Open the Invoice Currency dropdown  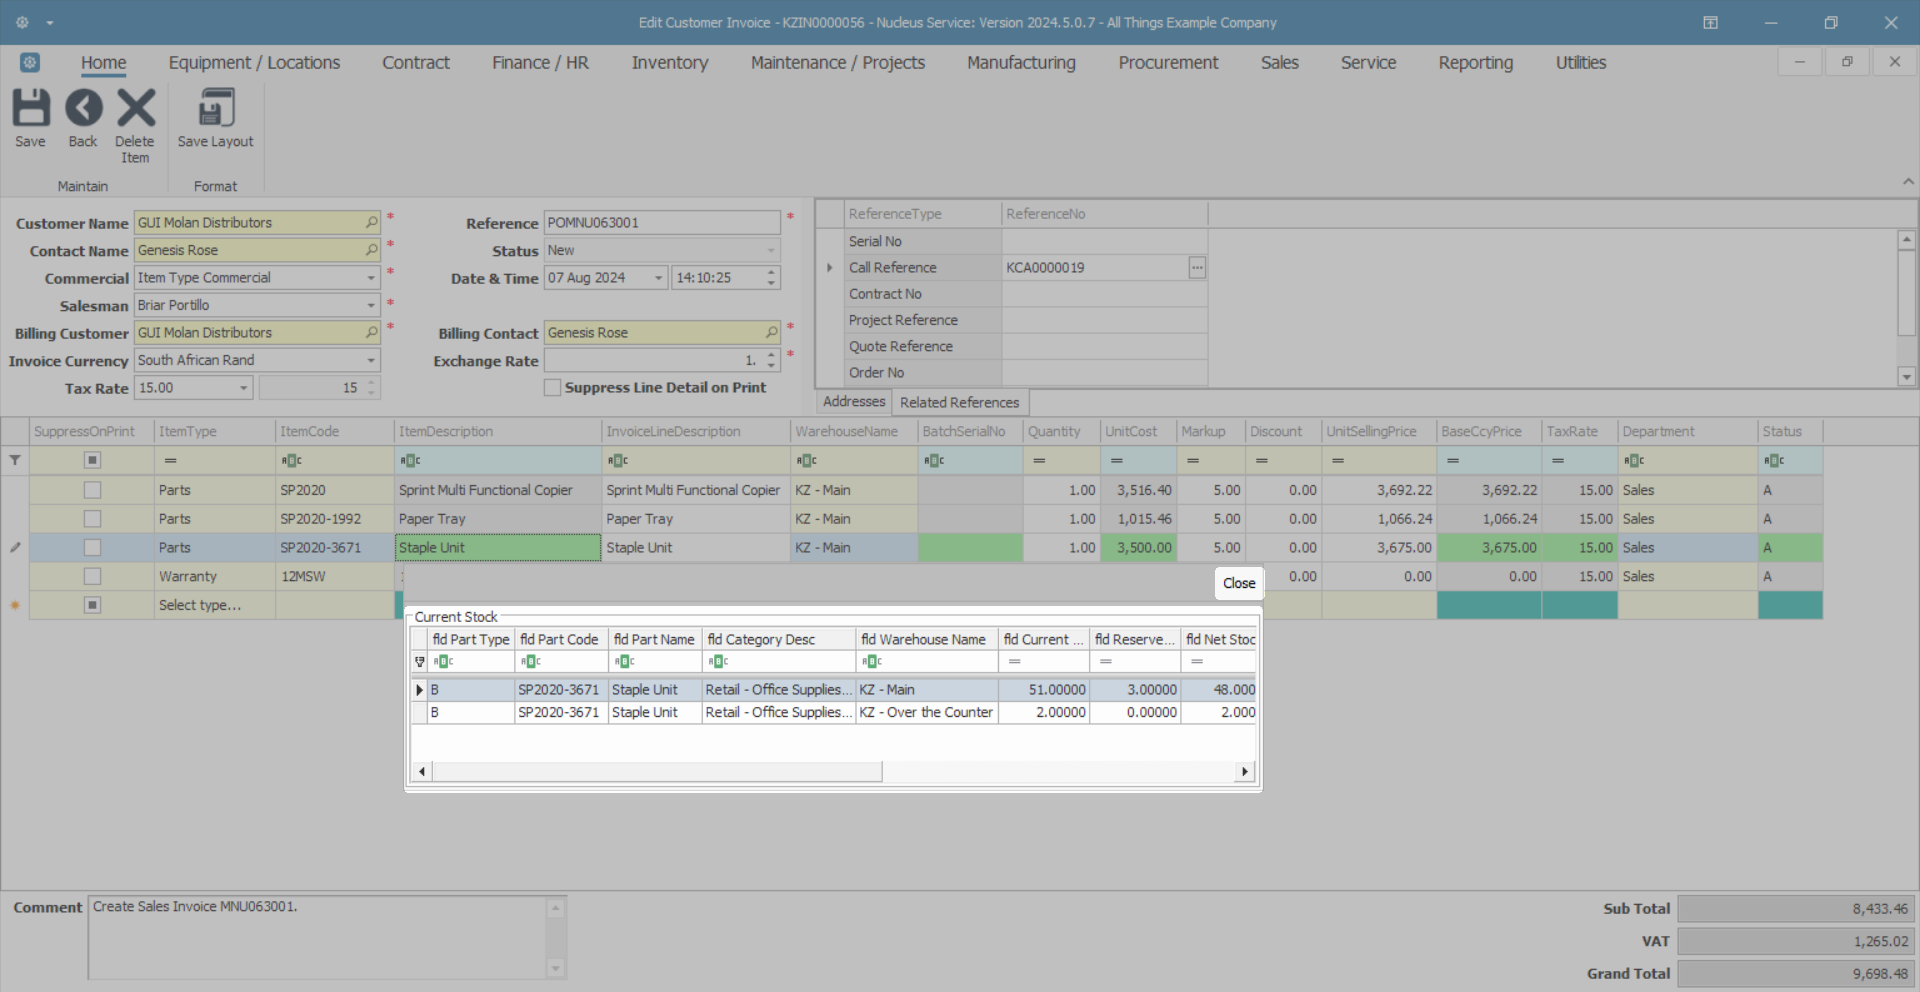(x=371, y=360)
